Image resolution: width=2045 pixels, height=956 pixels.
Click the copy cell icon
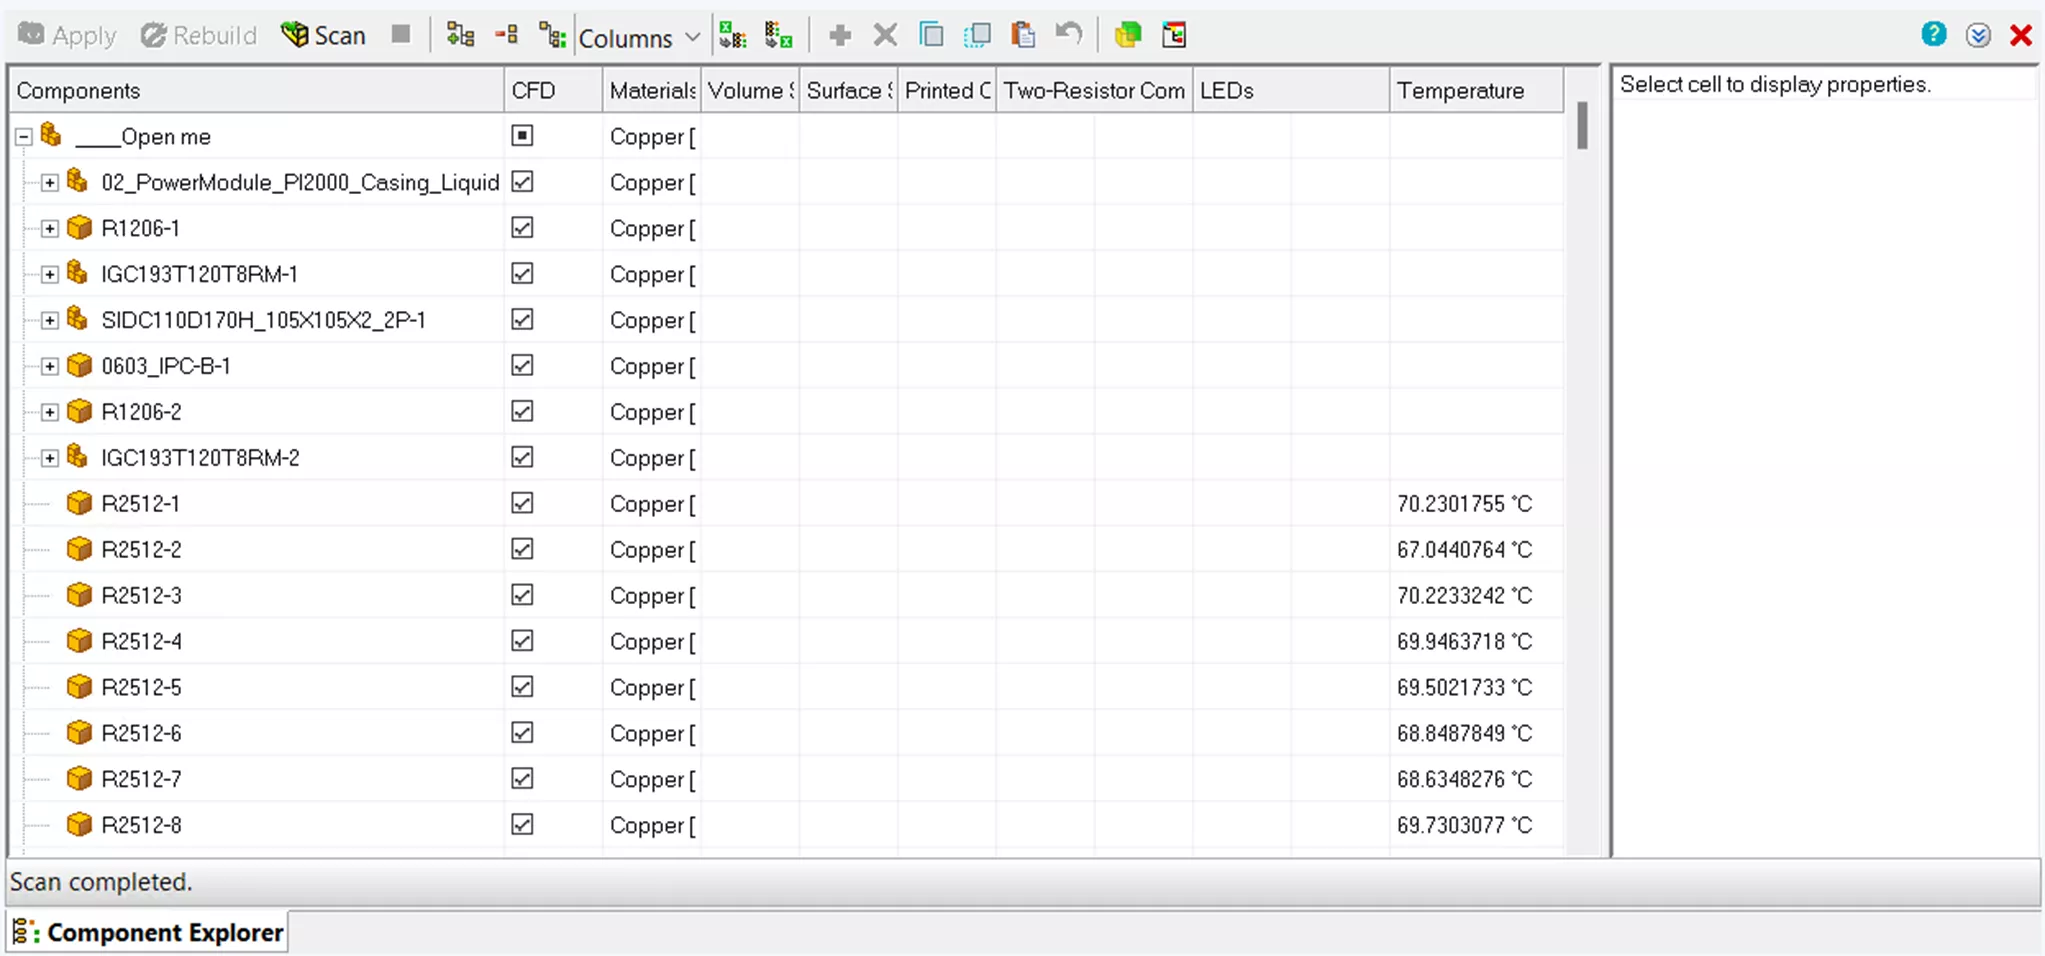[931, 34]
